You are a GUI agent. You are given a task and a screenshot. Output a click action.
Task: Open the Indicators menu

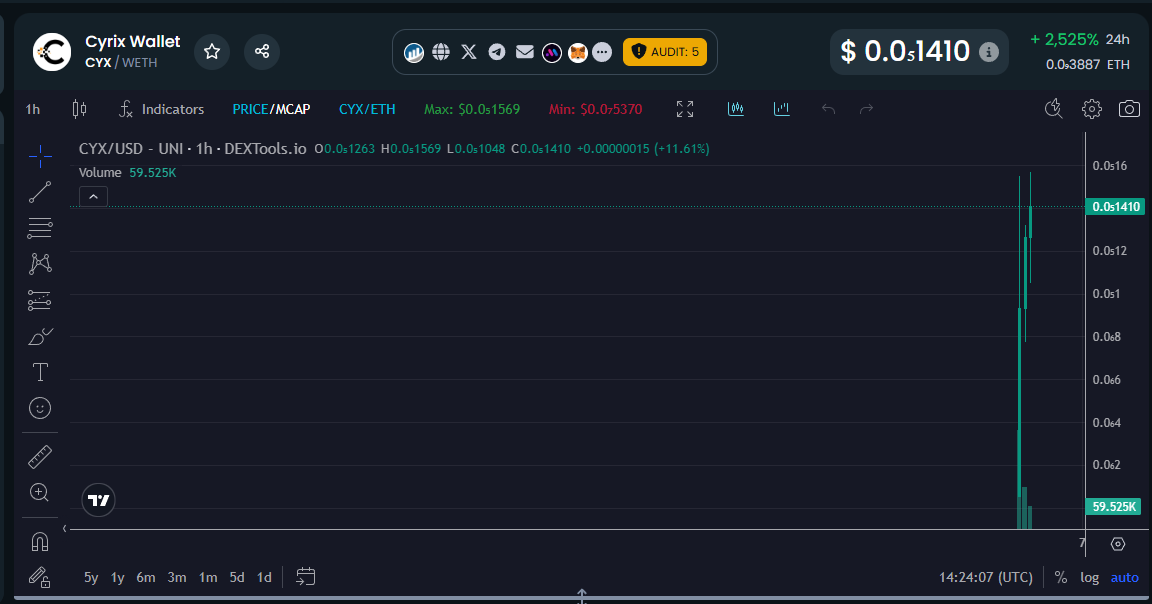[x=162, y=109]
